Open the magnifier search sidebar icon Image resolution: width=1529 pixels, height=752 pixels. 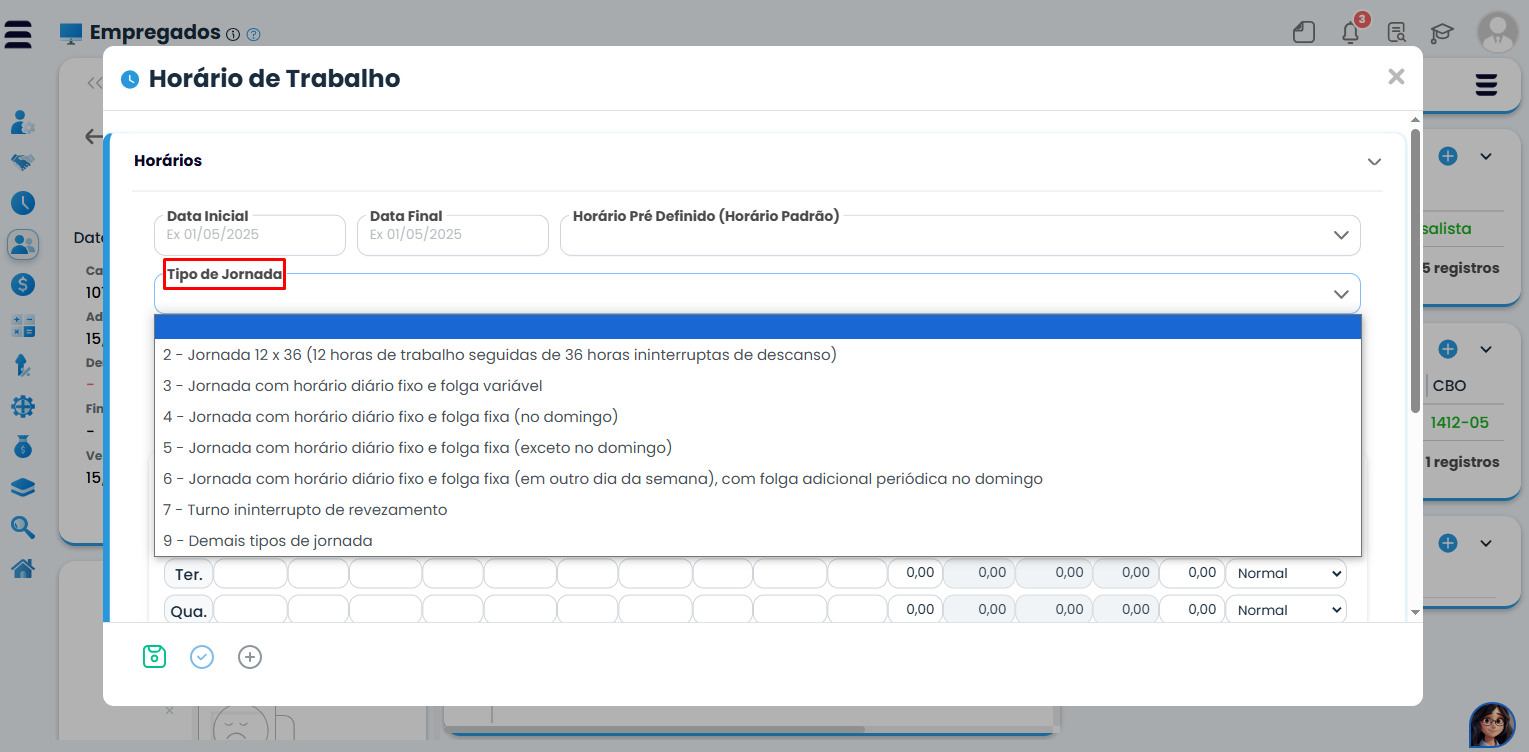click(x=23, y=527)
